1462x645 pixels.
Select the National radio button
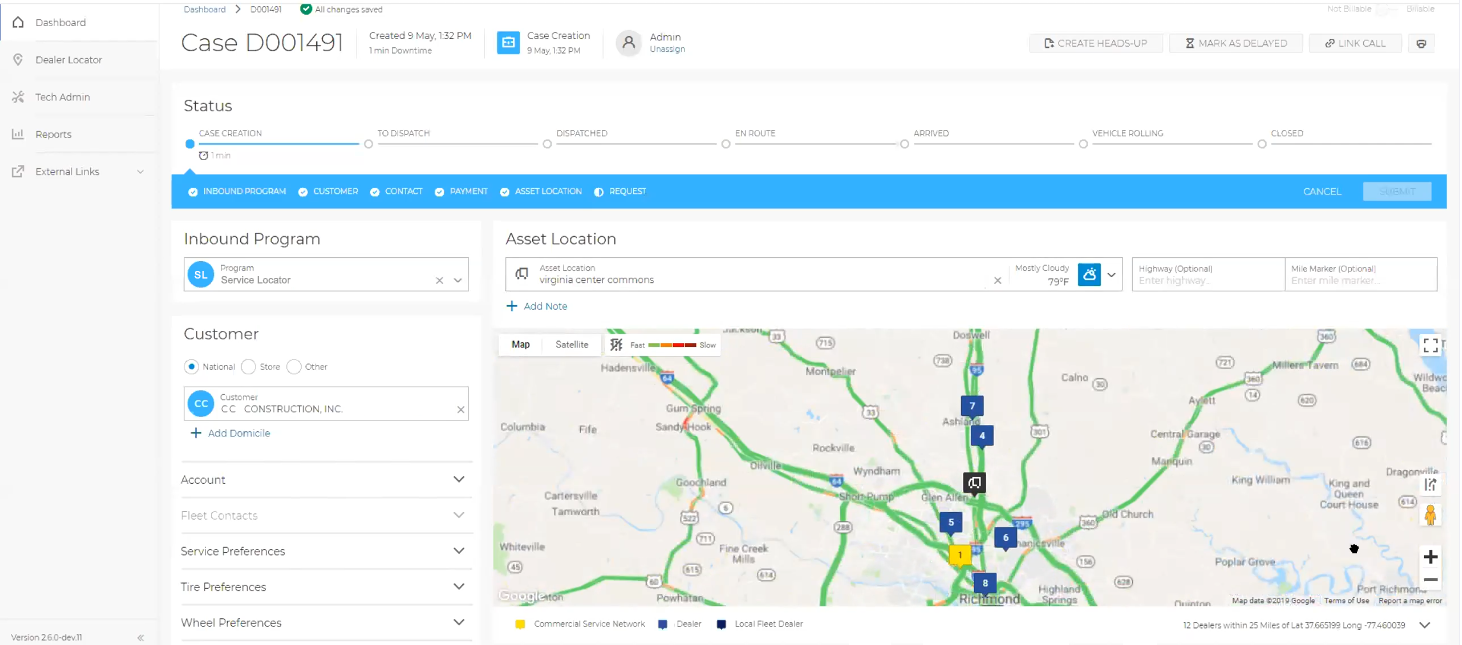(191, 367)
